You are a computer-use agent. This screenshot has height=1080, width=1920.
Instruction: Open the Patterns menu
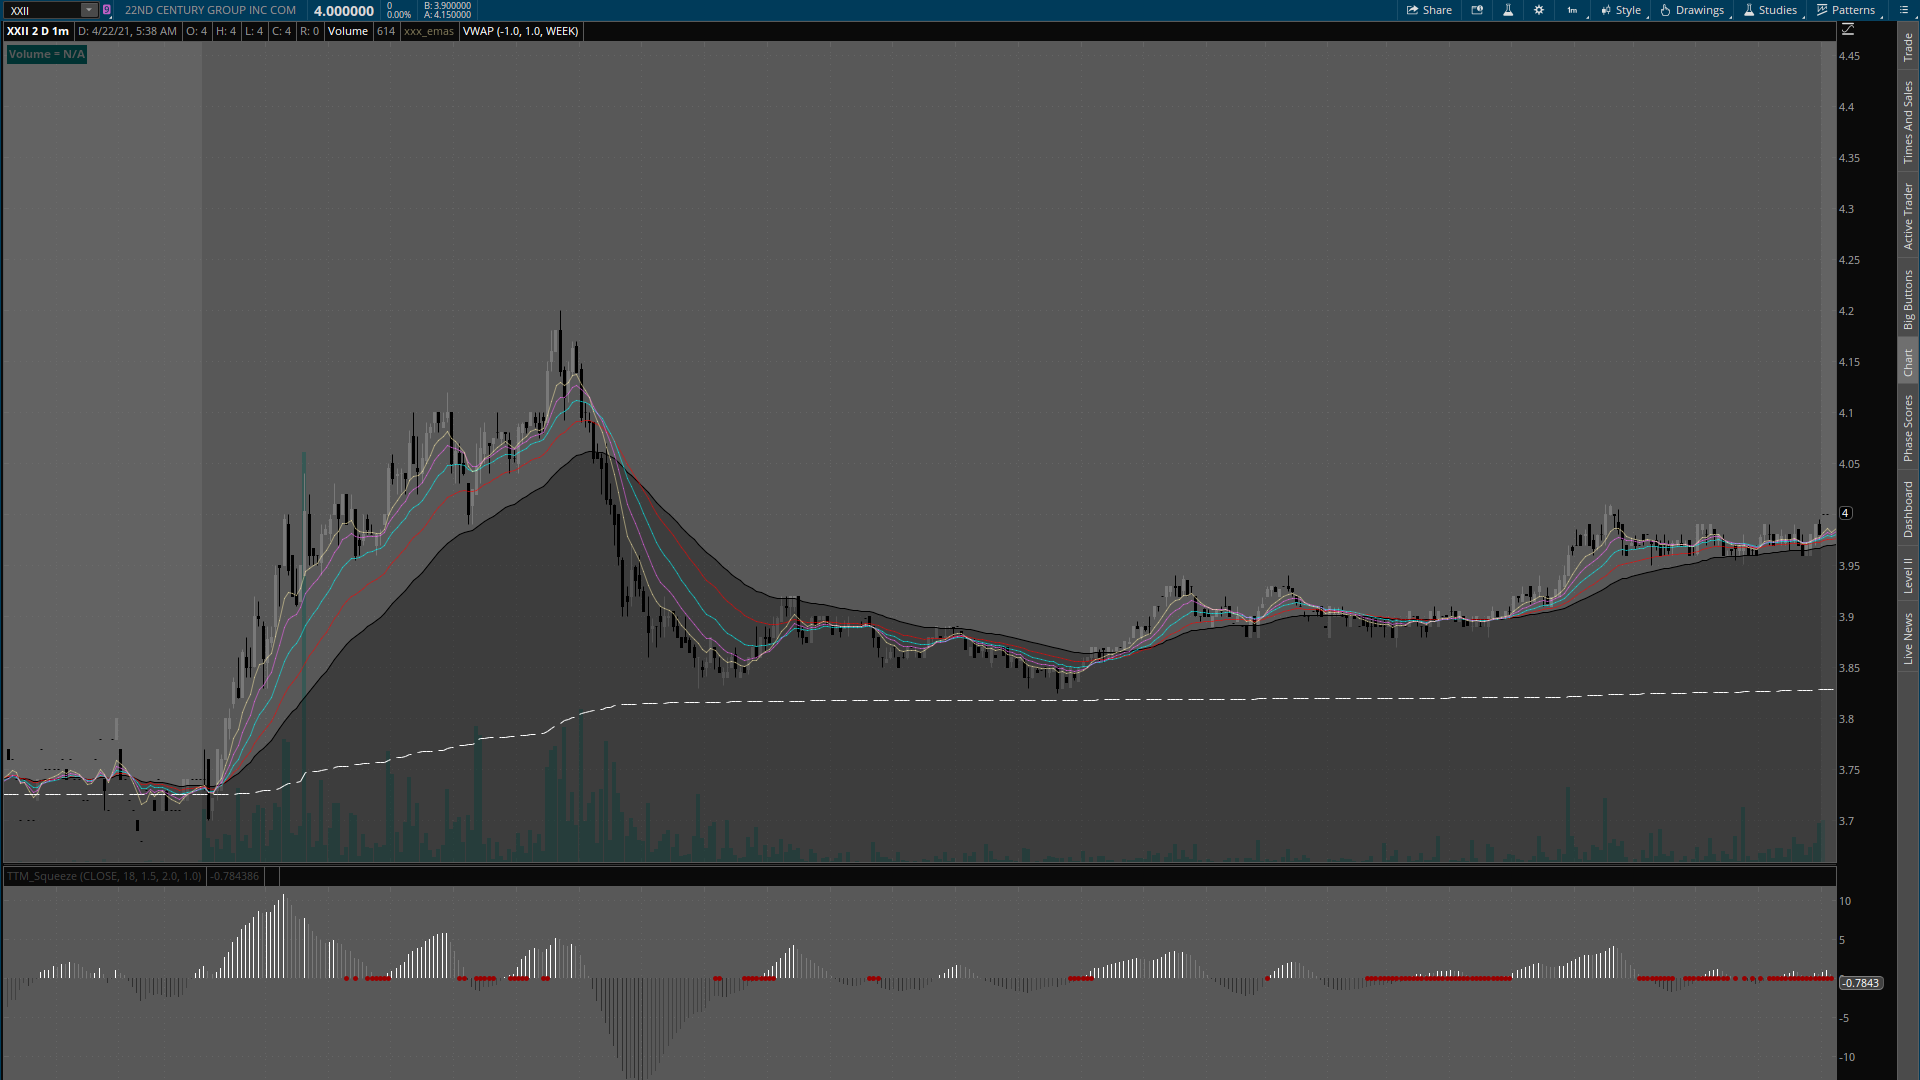click(1846, 10)
